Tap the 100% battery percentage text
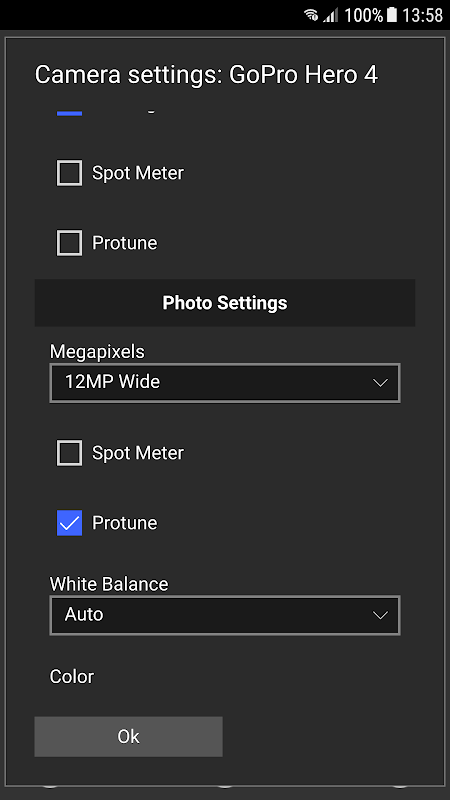This screenshot has height=800, width=450. click(x=363, y=15)
